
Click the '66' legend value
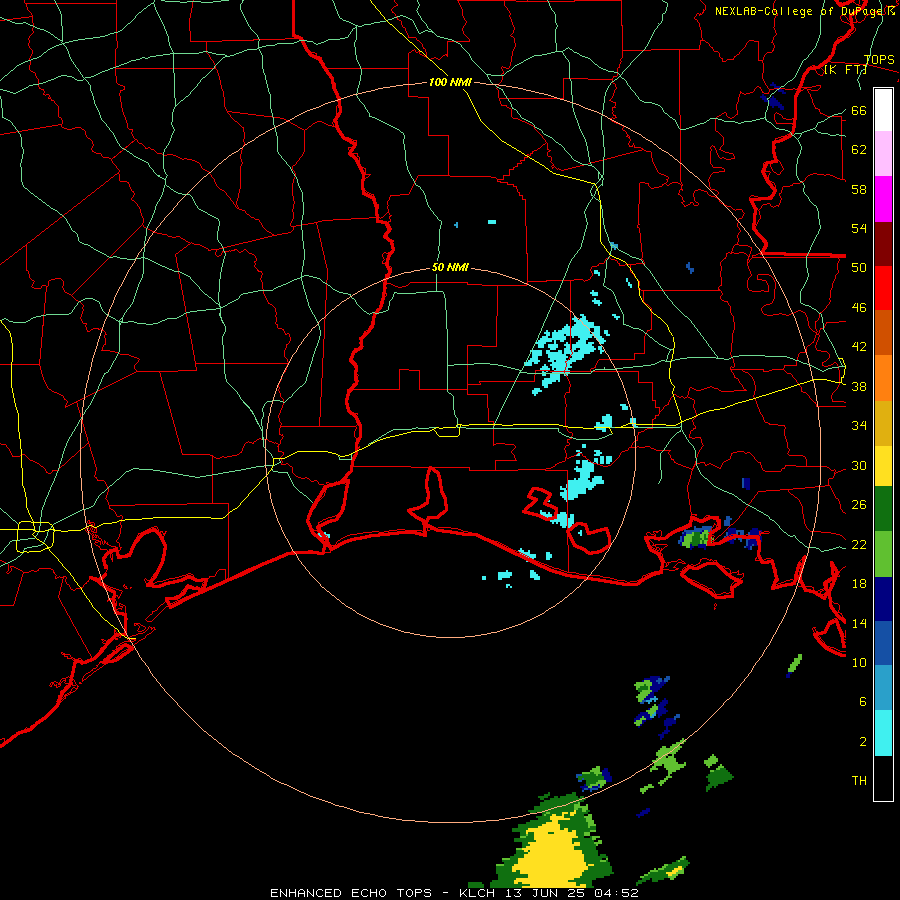[859, 110]
